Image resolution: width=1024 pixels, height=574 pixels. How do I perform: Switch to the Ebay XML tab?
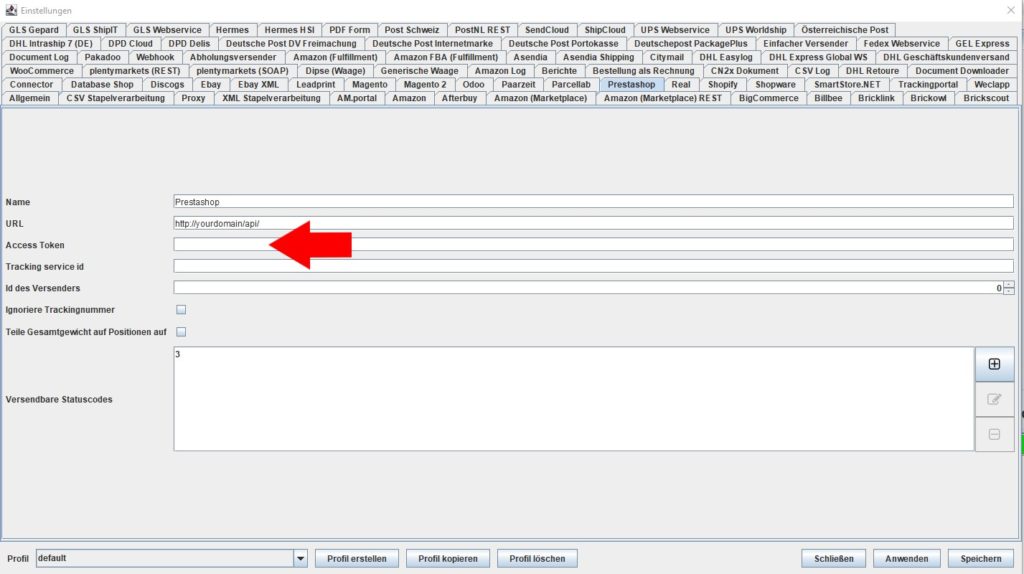click(x=258, y=84)
